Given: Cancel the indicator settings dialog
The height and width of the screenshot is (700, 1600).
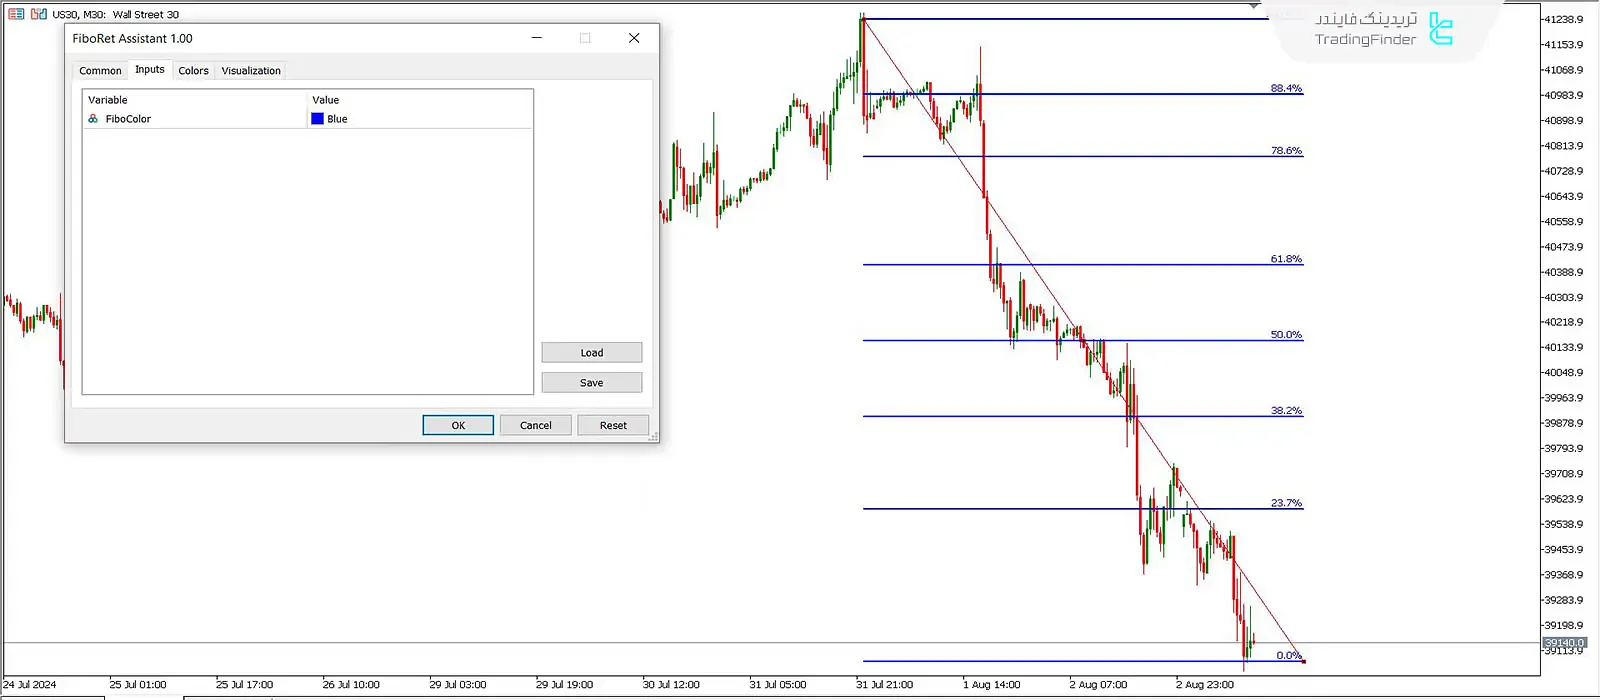Looking at the screenshot, I should click(535, 425).
